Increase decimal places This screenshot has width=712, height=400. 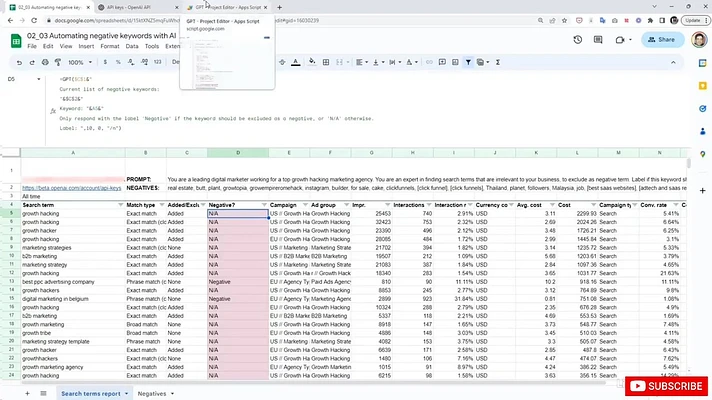pos(144,62)
